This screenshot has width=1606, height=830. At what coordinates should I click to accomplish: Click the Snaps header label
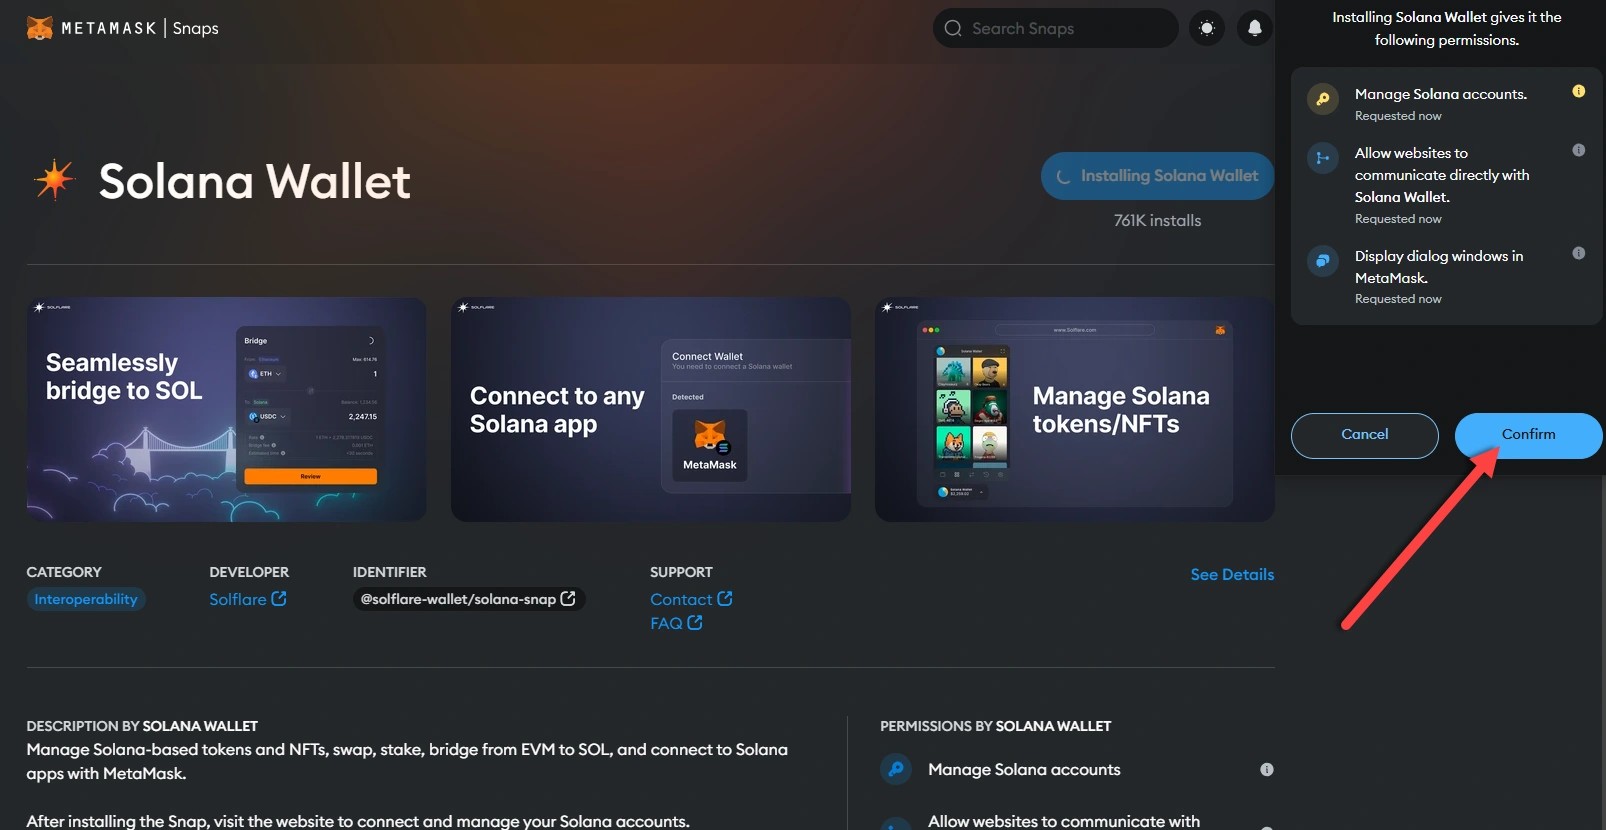[x=196, y=28]
